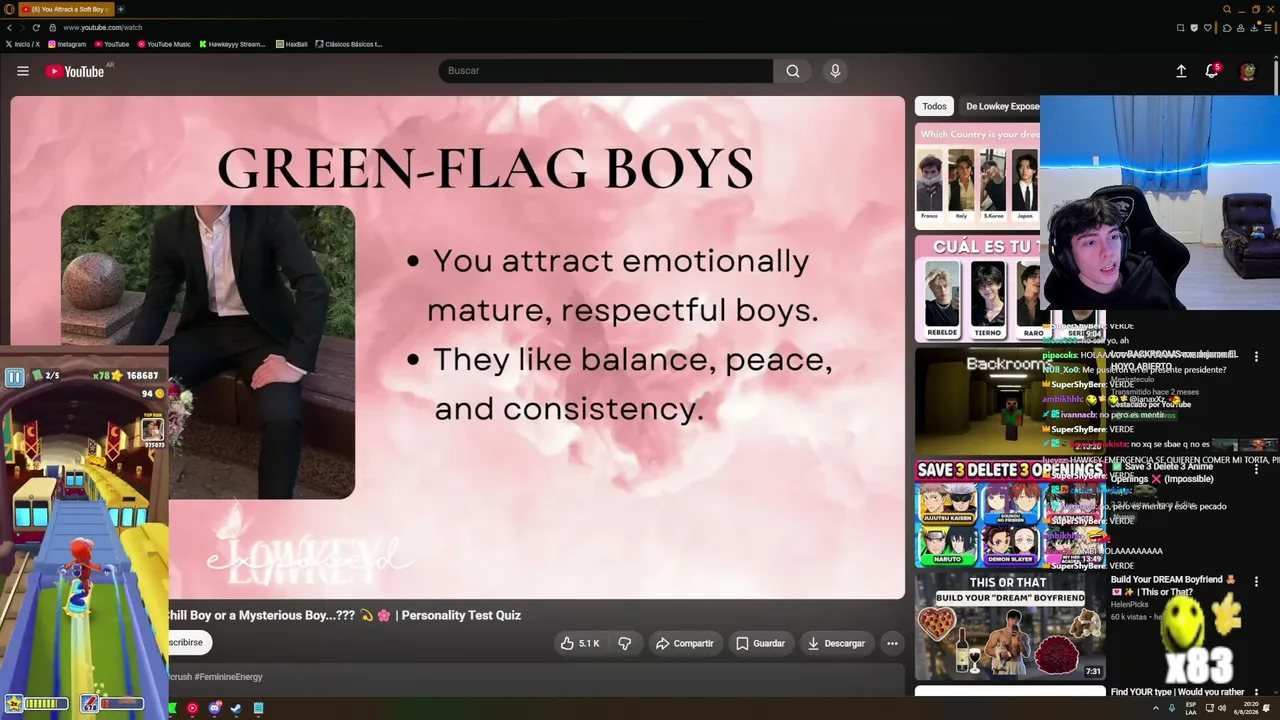Open the browser easy setup sliders
The width and height of the screenshot is (1280, 720).
[x=1269, y=27]
